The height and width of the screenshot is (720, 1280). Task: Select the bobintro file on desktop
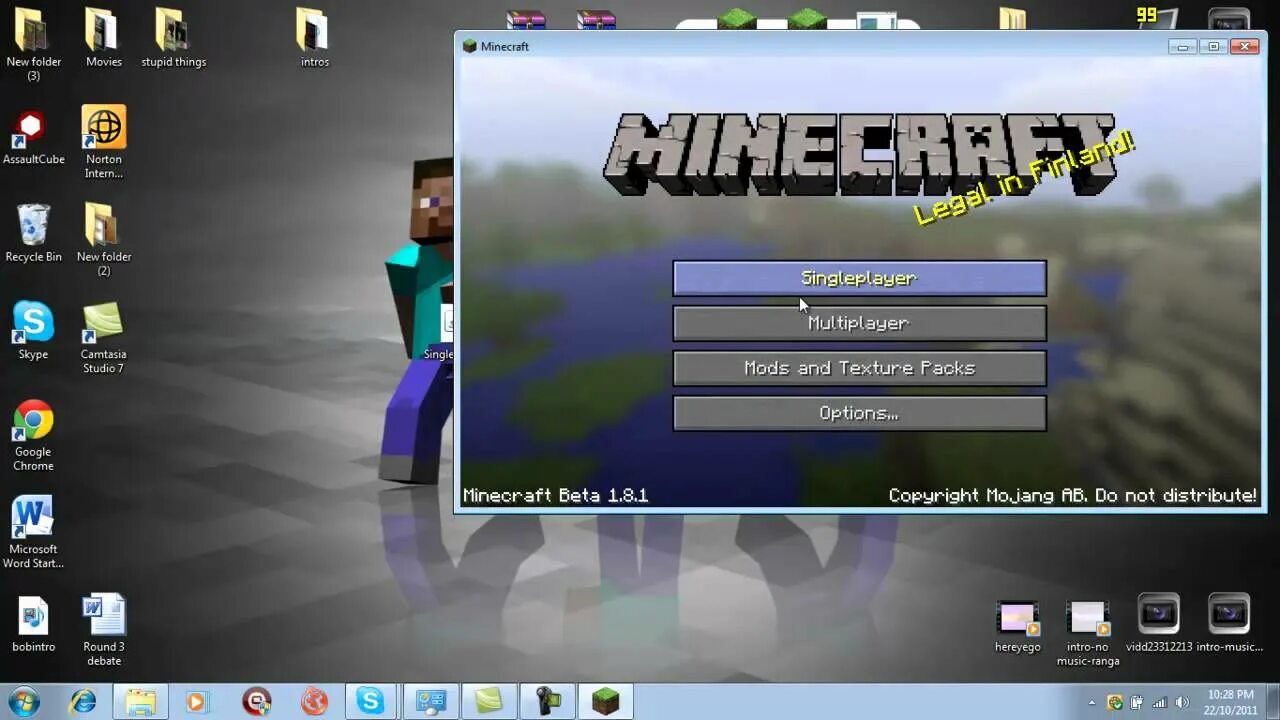33,625
